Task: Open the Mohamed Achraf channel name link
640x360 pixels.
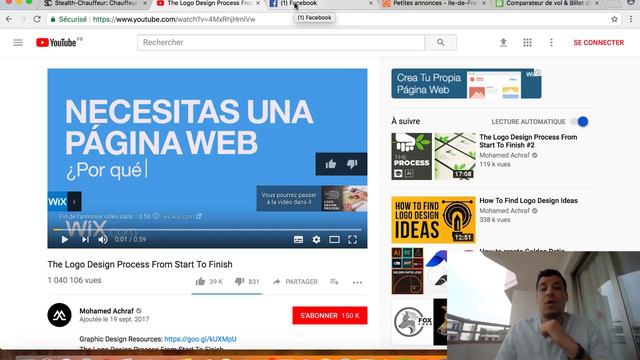Action: pos(107,311)
